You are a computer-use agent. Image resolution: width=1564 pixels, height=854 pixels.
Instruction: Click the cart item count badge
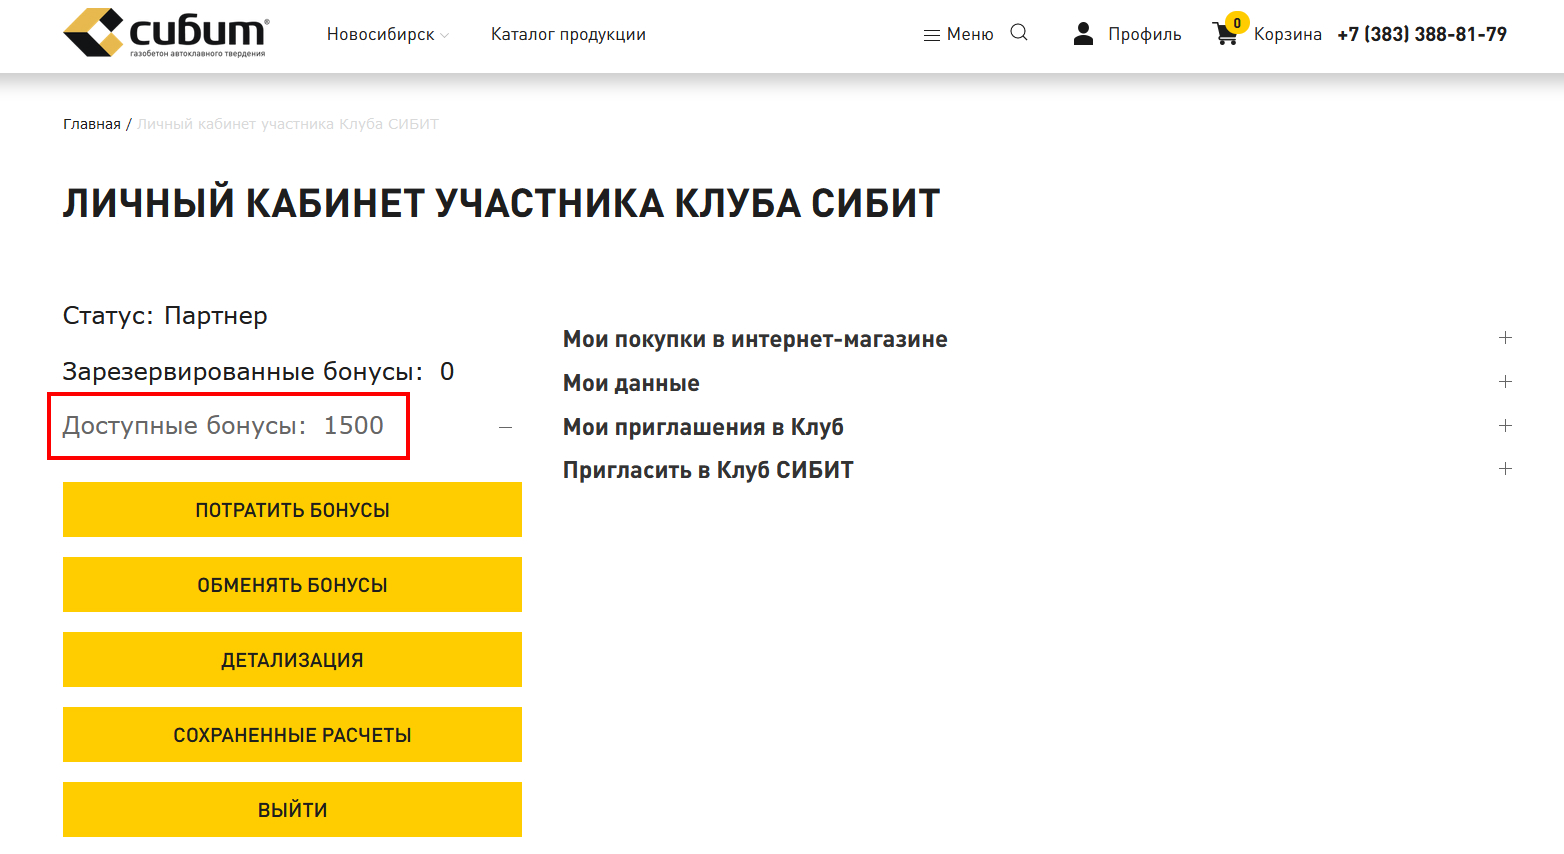(x=1237, y=23)
